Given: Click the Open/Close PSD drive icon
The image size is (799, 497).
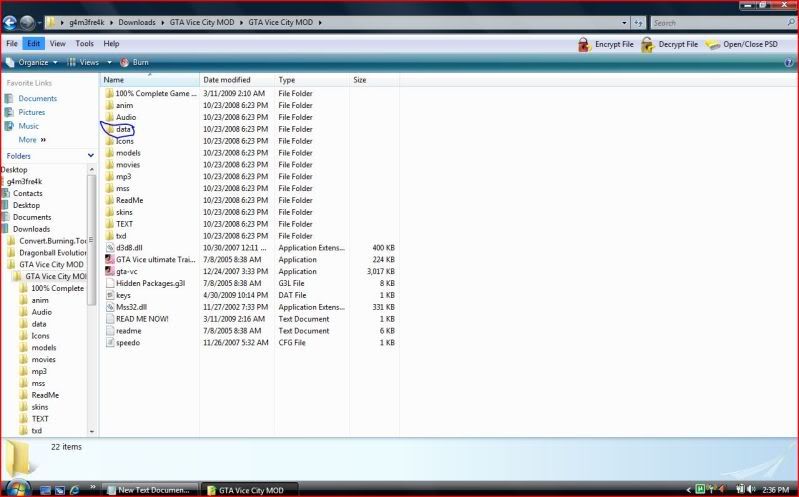Looking at the screenshot, I should click(712, 45).
